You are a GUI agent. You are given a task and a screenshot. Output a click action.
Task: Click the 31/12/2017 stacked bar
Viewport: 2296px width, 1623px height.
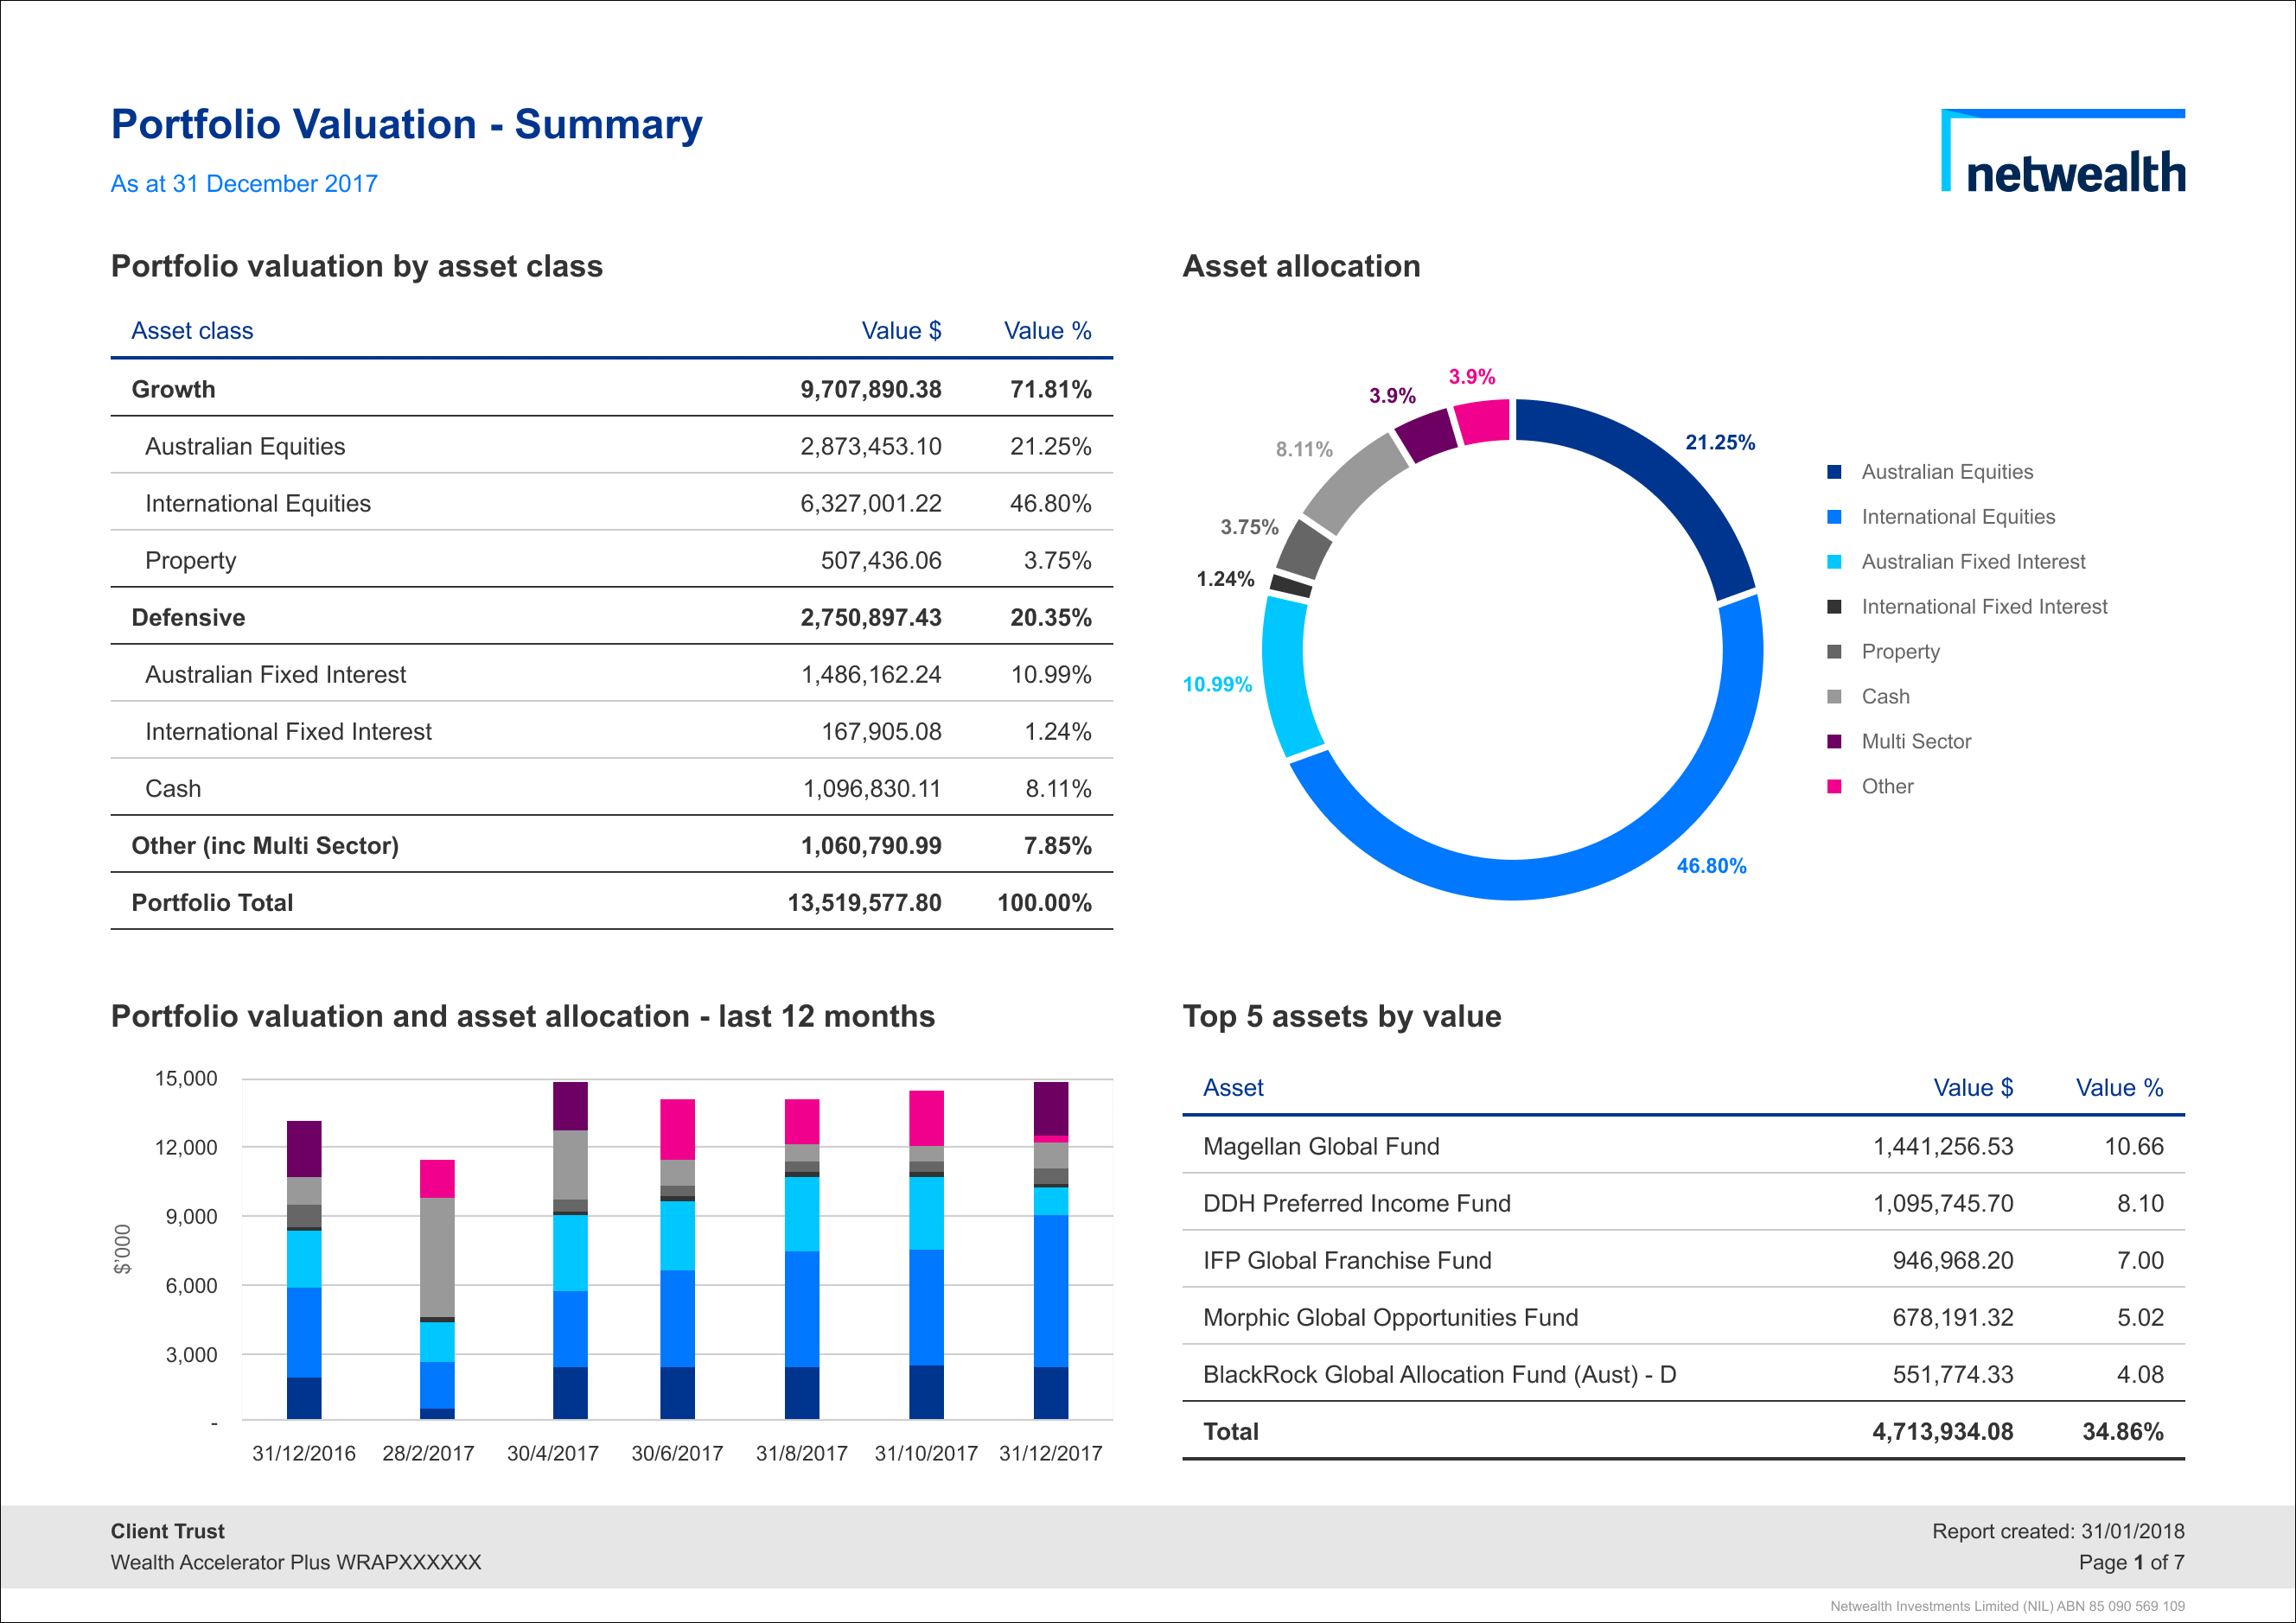1051,1250
